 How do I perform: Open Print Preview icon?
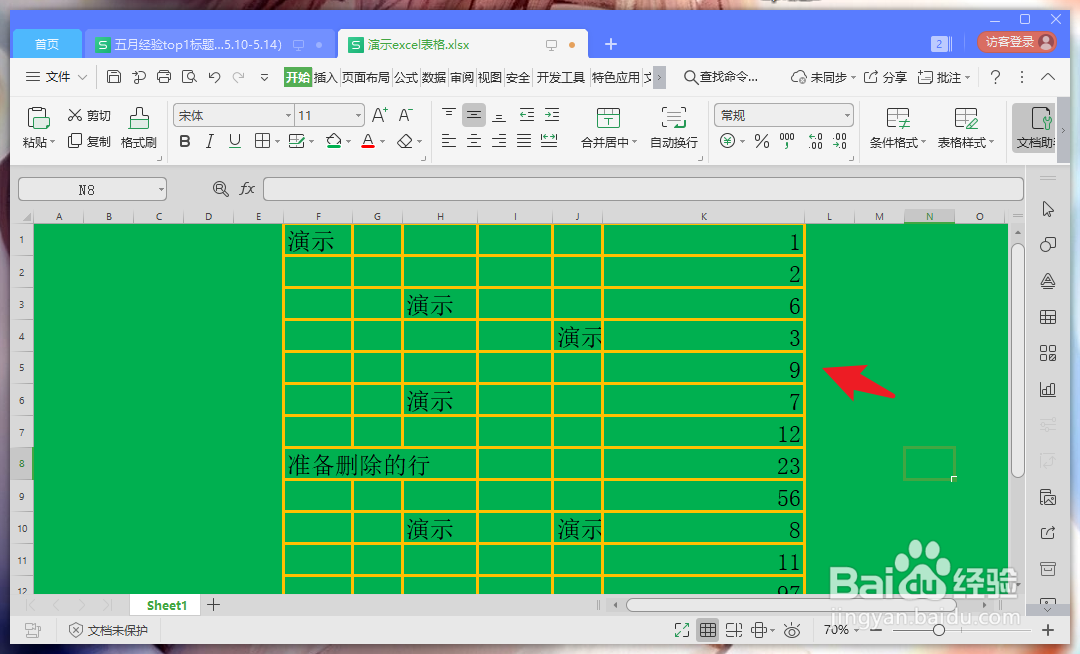(x=189, y=77)
